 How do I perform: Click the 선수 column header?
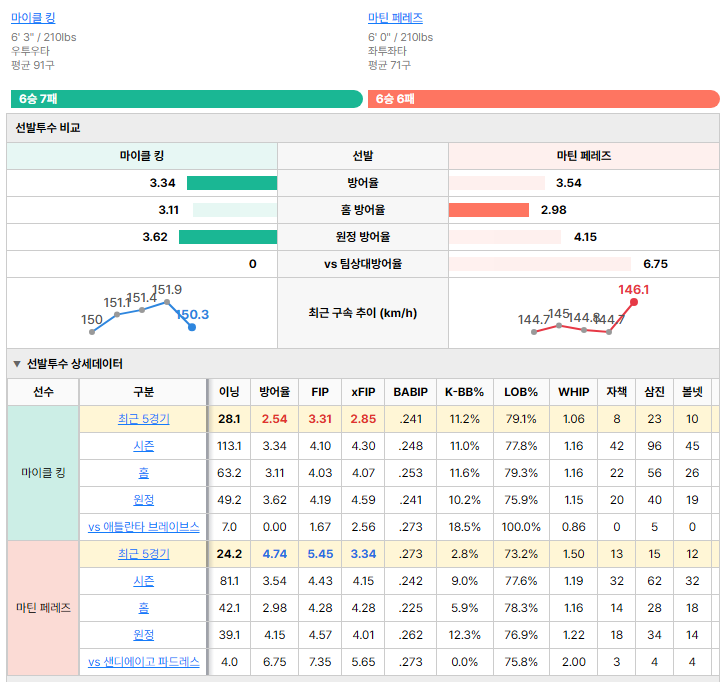[x=43, y=392]
